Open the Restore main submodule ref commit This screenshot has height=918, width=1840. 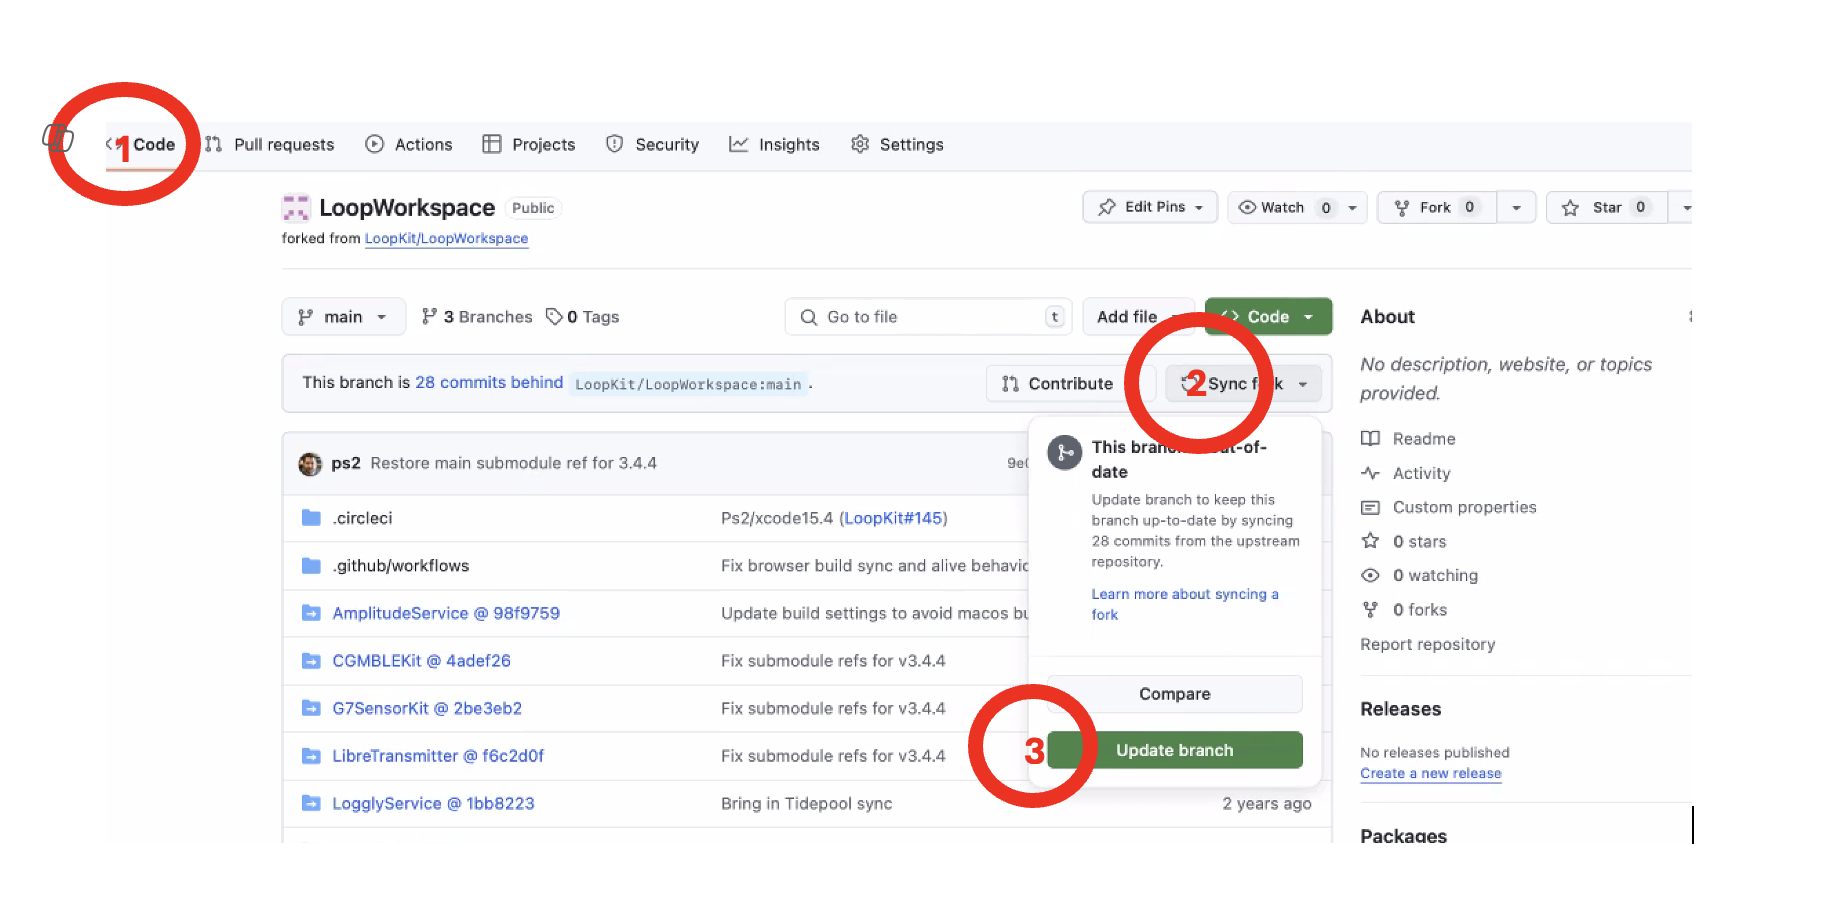click(513, 463)
